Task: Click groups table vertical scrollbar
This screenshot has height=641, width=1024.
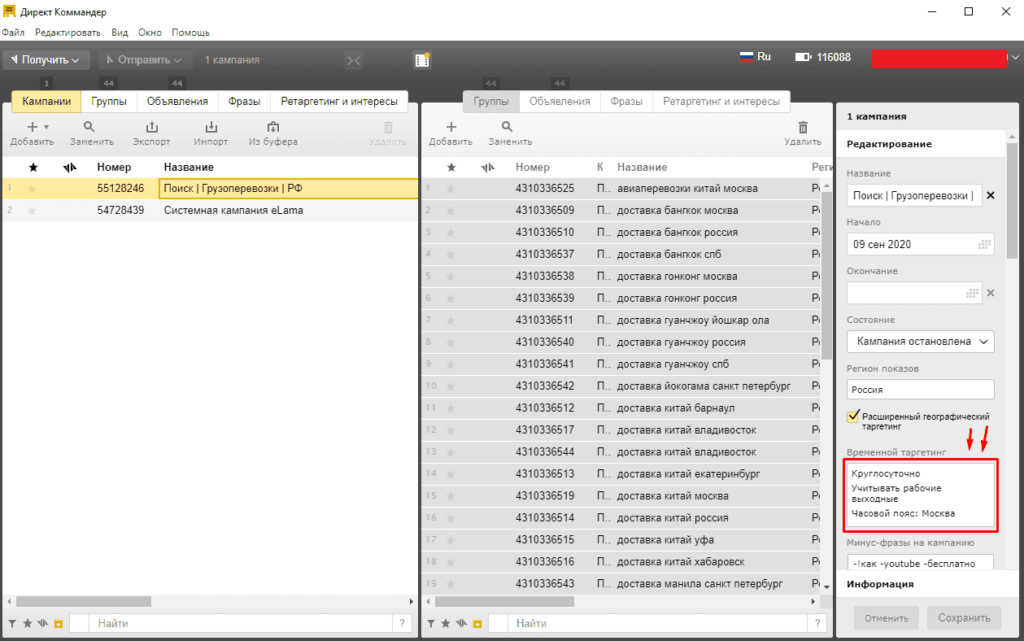Action: pos(826,274)
